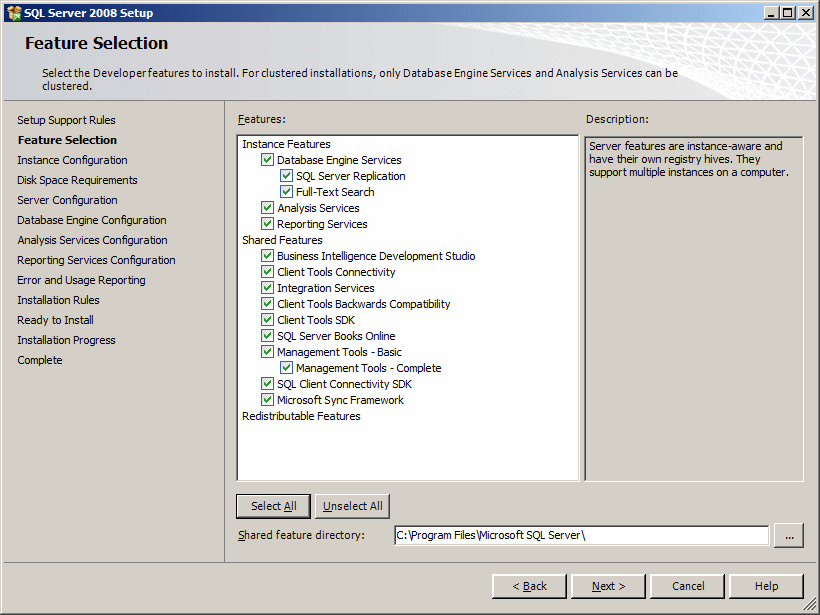Toggle SQL Server Replication checkbox
Image resolution: width=820 pixels, height=615 pixels.
click(286, 176)
